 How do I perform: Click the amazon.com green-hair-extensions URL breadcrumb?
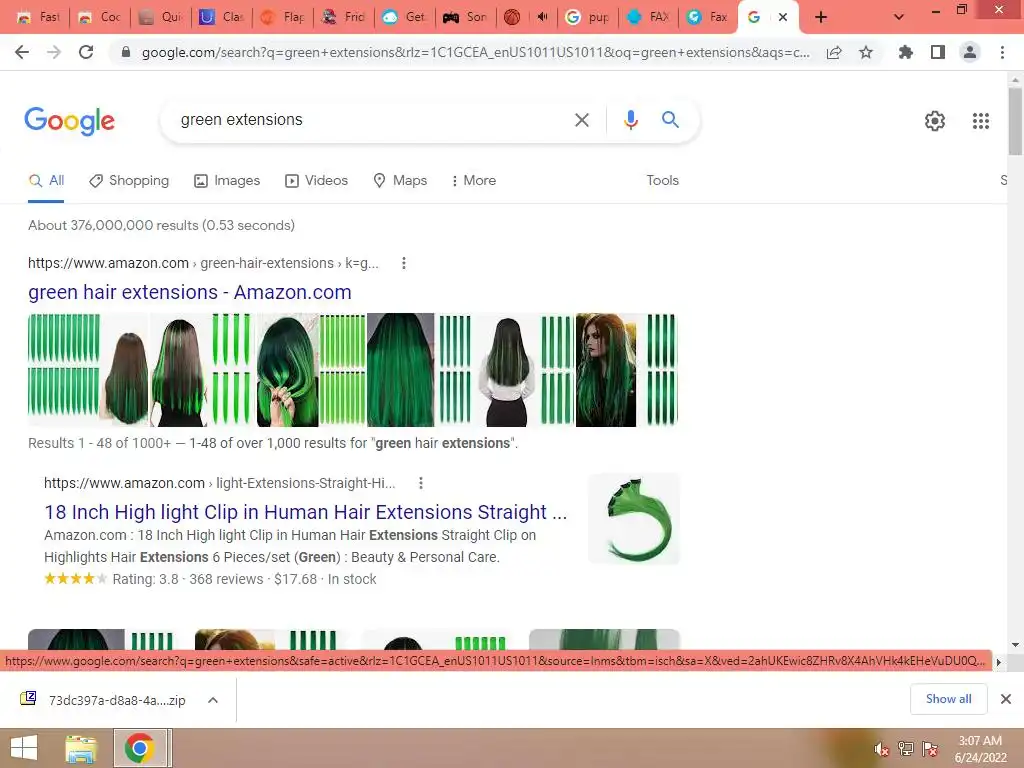[203, 263]
